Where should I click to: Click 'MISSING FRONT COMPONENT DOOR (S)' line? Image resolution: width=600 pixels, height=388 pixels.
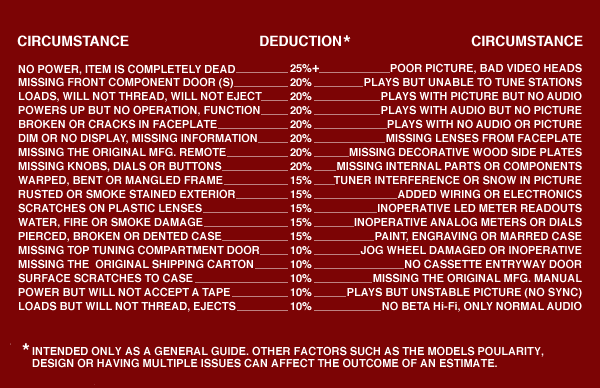click(126, 83)
